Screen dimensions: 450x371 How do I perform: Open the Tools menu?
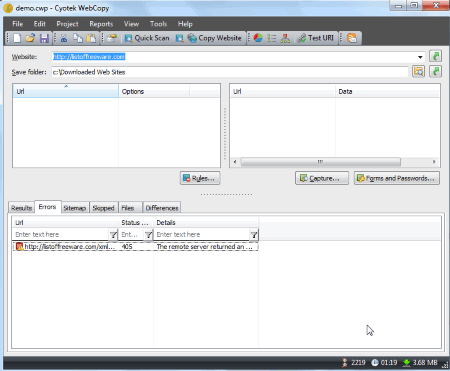point(158,24)
